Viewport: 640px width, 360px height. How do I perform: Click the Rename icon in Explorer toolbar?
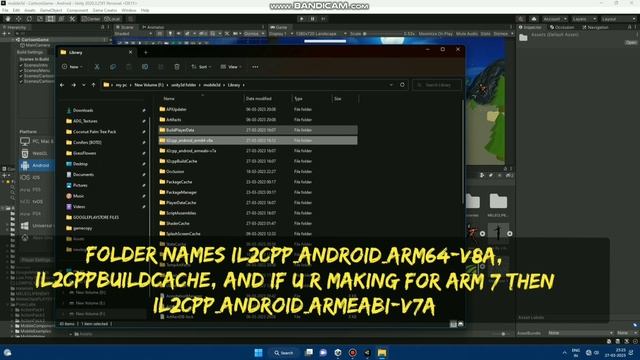pos(145,67)
